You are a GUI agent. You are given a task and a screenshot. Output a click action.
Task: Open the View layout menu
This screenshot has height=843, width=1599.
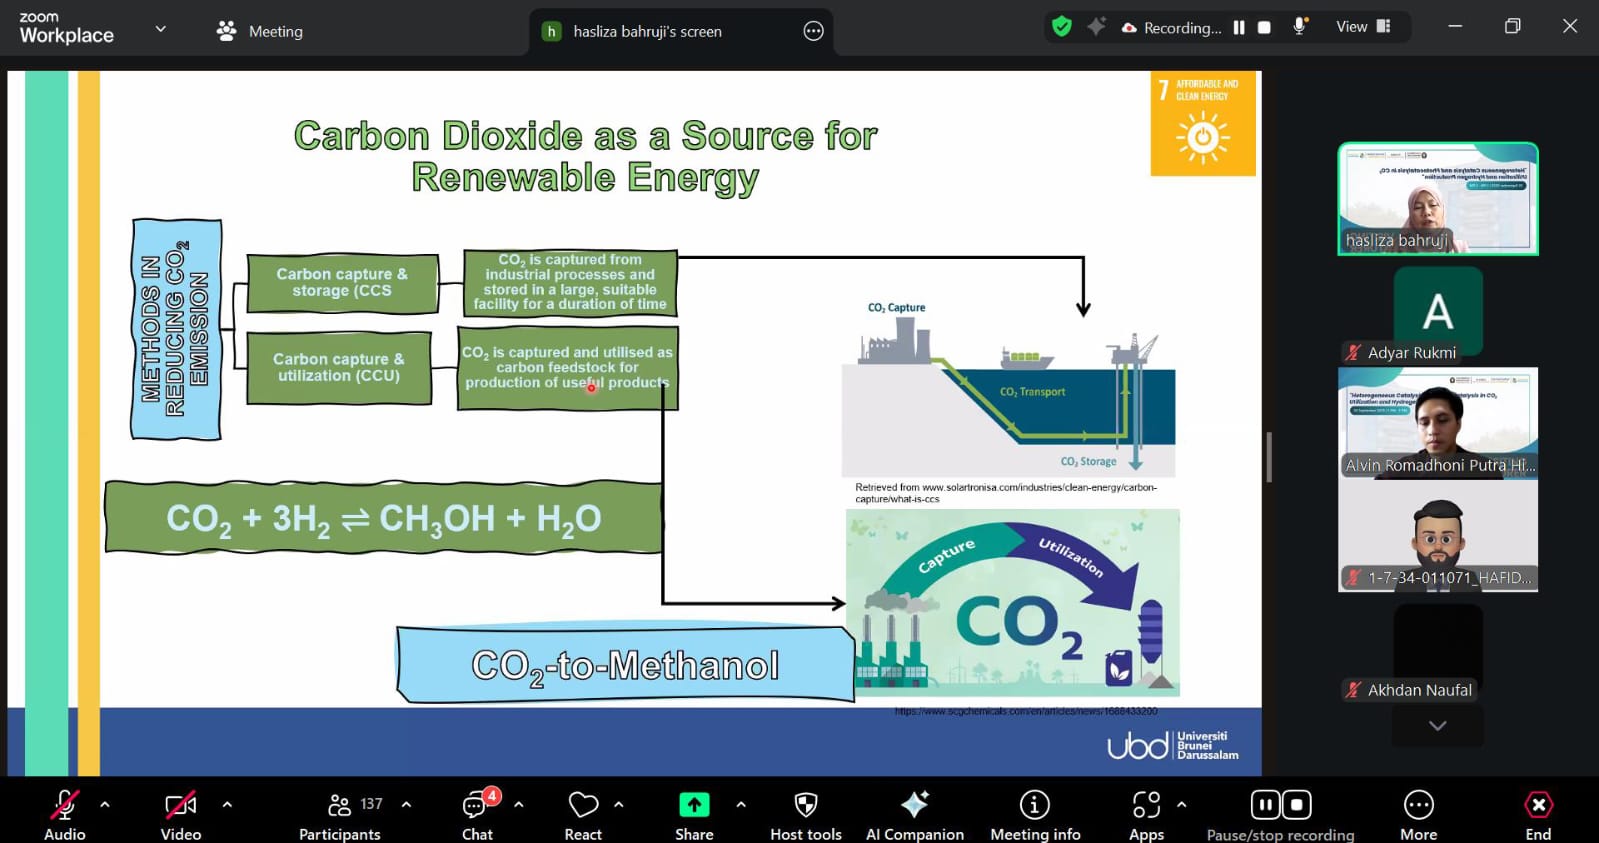1363,27
